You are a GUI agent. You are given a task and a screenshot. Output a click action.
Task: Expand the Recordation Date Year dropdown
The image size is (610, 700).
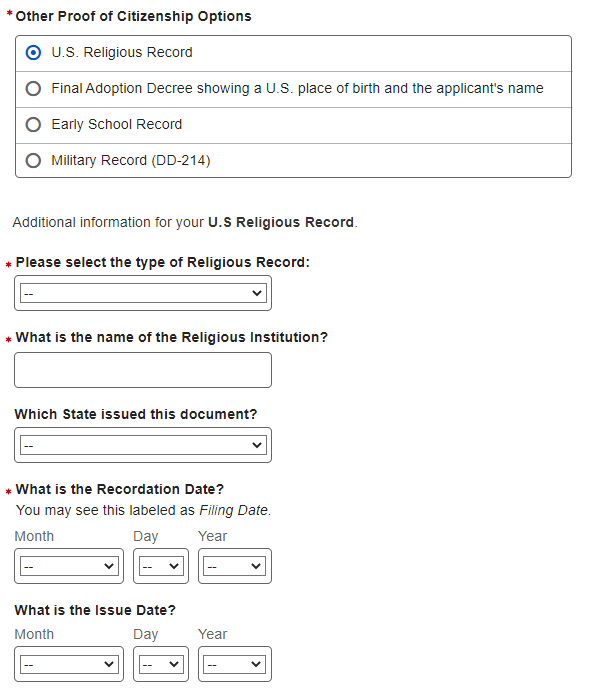(x=235, y=566)
